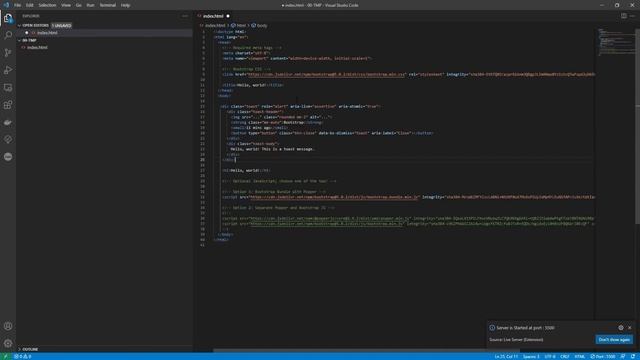This screenshot has width=640, height=360.
Task: Click the editor minimap
Action: pos(615,41)
